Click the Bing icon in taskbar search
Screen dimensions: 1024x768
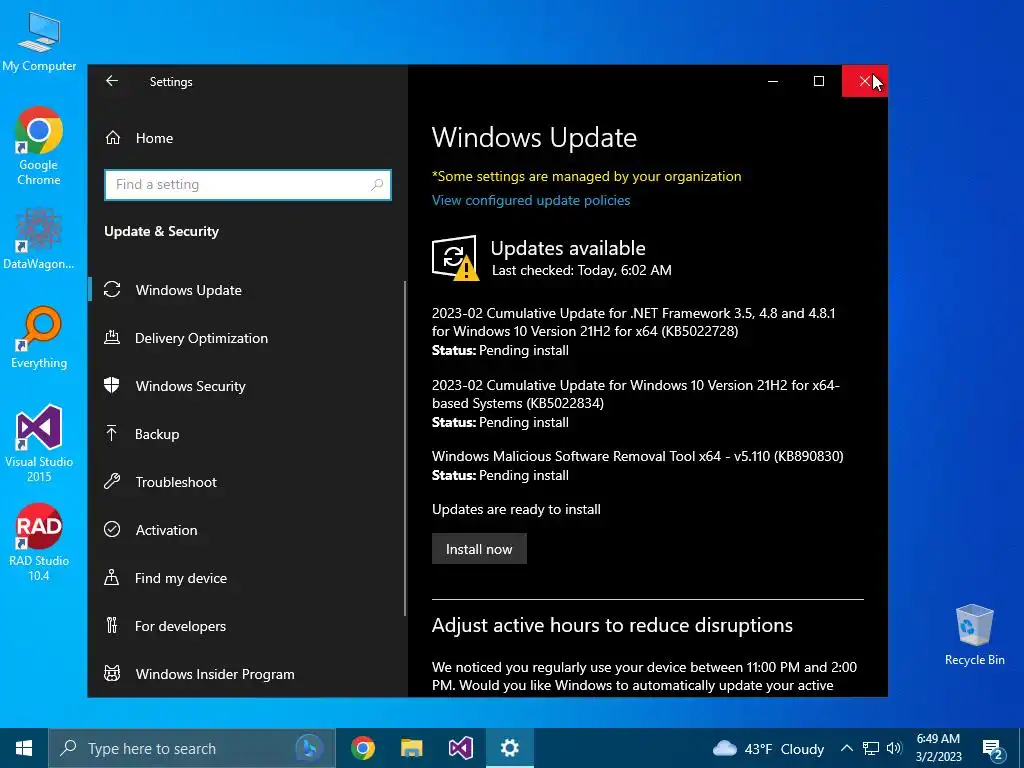[308, 748]
